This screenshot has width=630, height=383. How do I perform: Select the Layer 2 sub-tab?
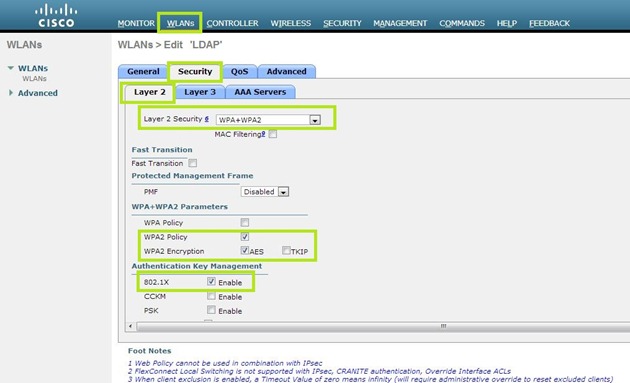coord(149,92)
